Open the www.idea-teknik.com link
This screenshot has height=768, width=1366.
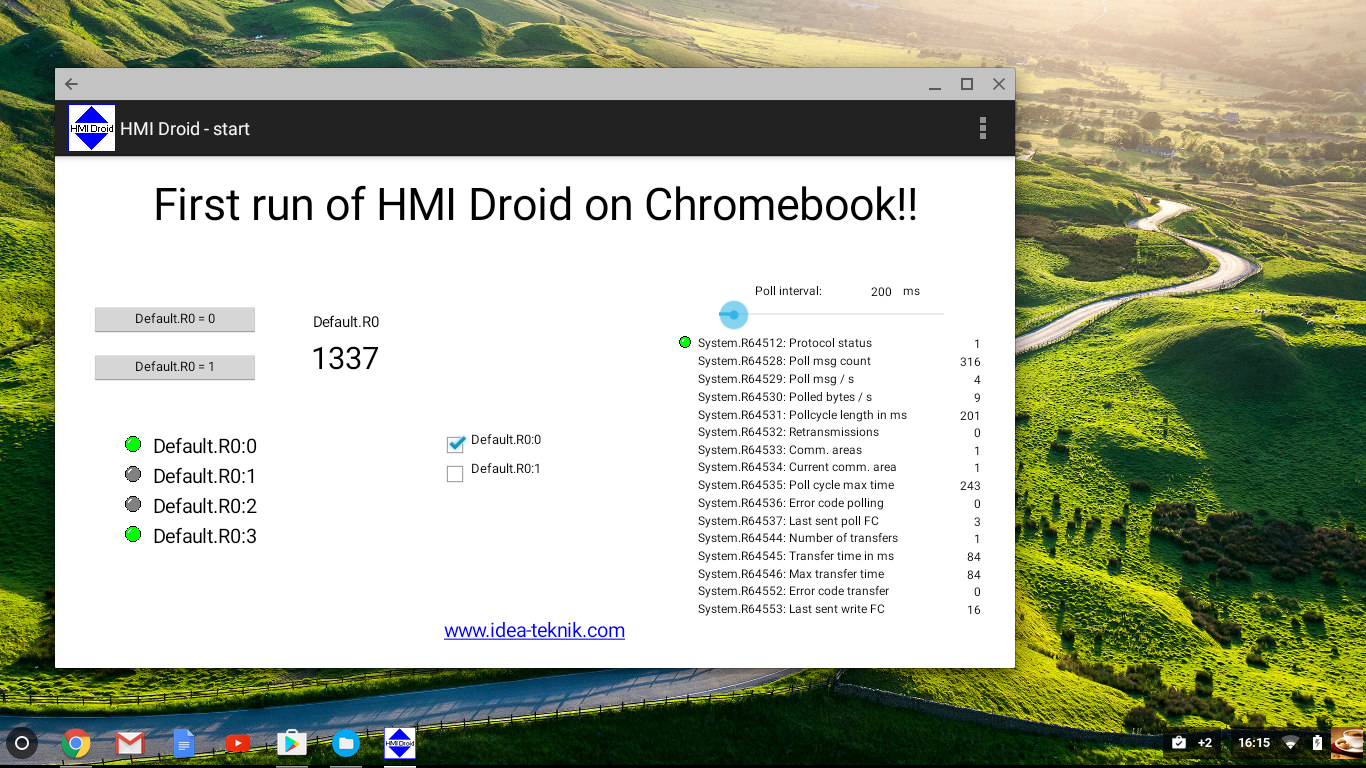(x=534, y=631)
